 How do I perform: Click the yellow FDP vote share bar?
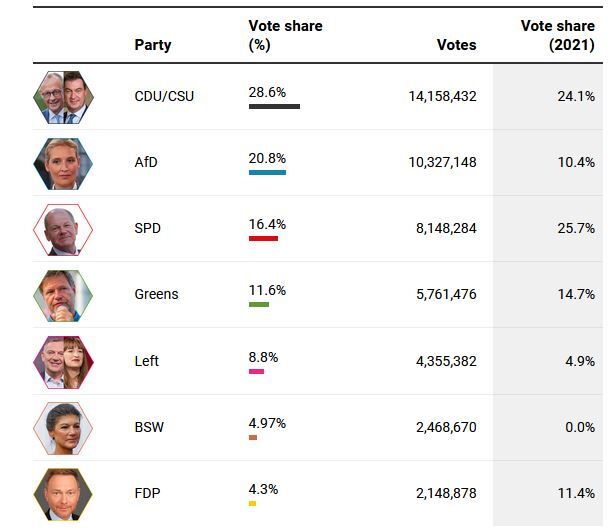[252, 503]
